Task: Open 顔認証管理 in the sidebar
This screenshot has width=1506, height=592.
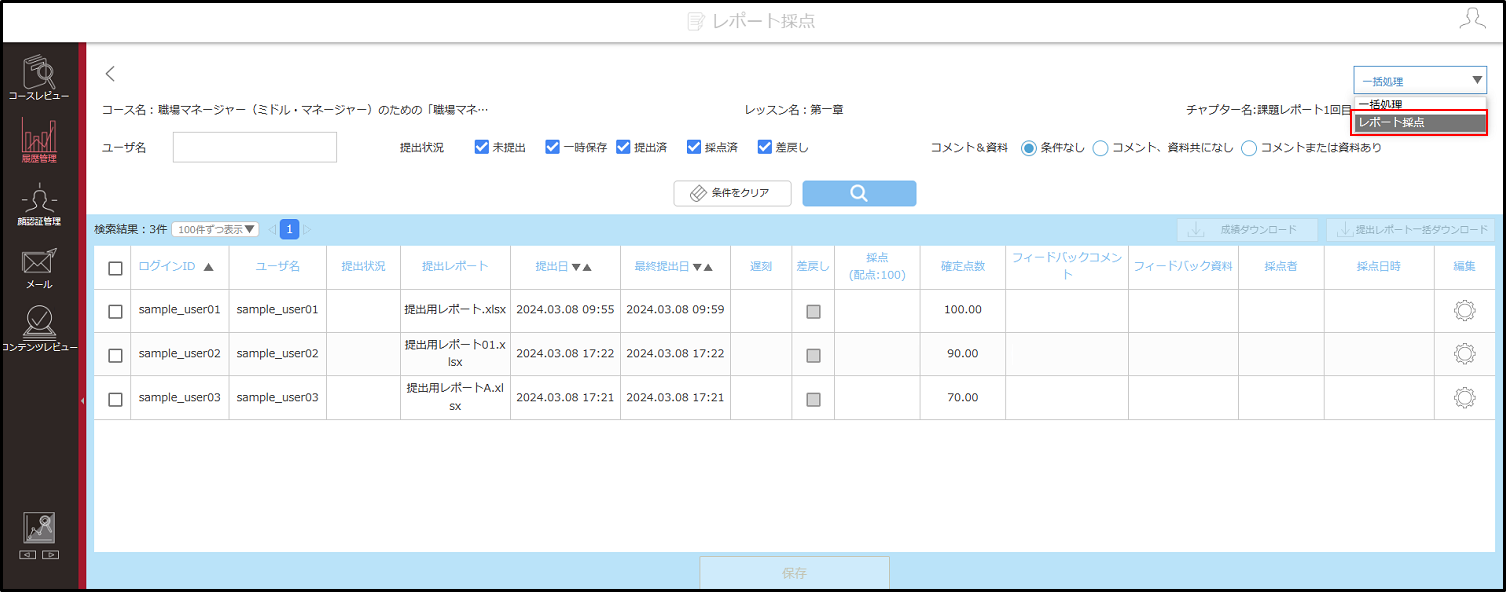Action: 39,203
